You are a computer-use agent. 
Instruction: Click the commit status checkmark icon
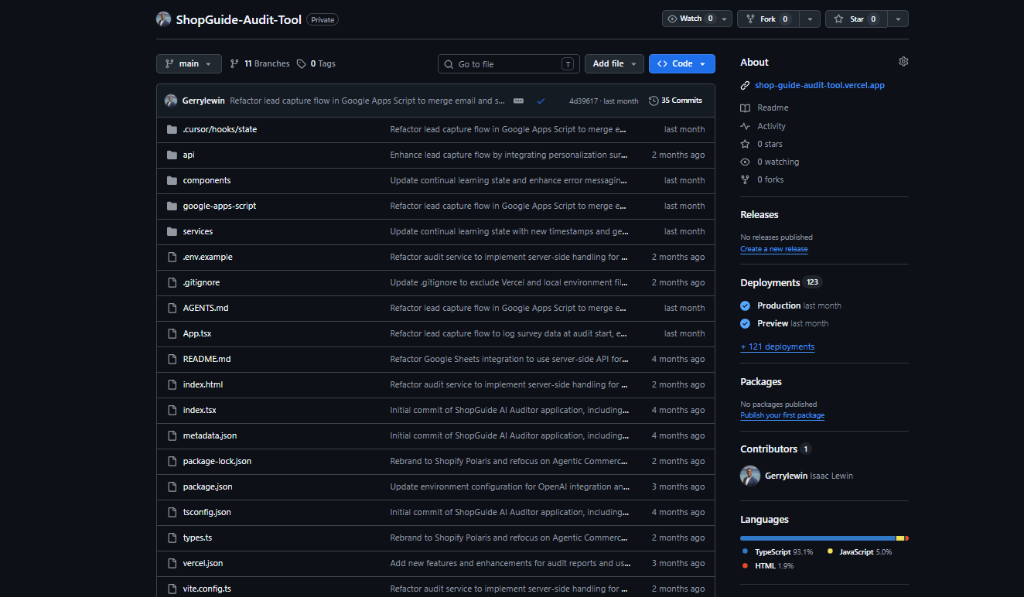point(541,101)
